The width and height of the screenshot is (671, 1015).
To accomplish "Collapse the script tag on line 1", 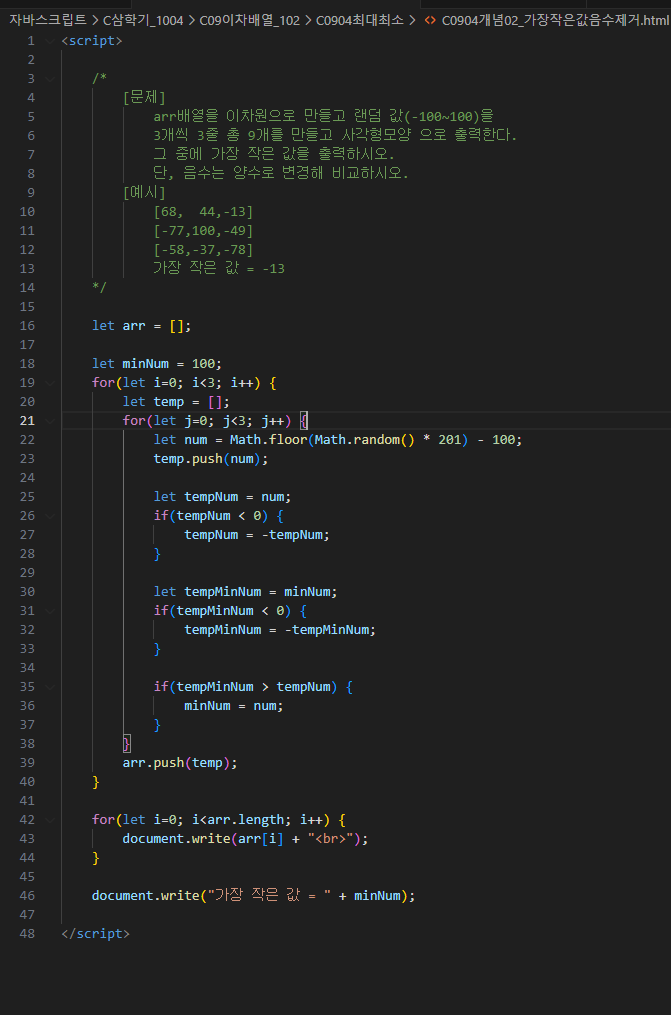I will click(50, 41).
